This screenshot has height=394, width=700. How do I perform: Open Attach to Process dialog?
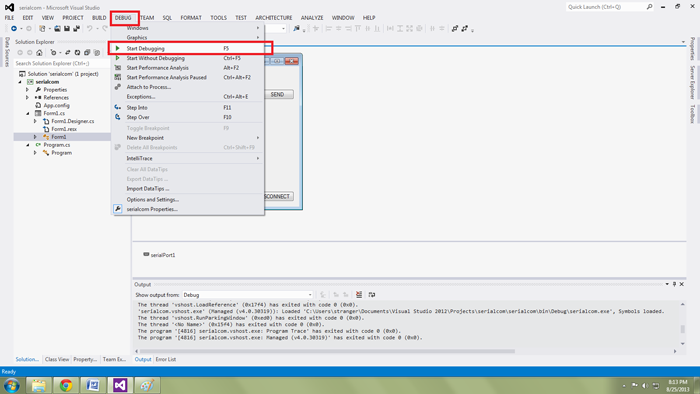(188, 87)
